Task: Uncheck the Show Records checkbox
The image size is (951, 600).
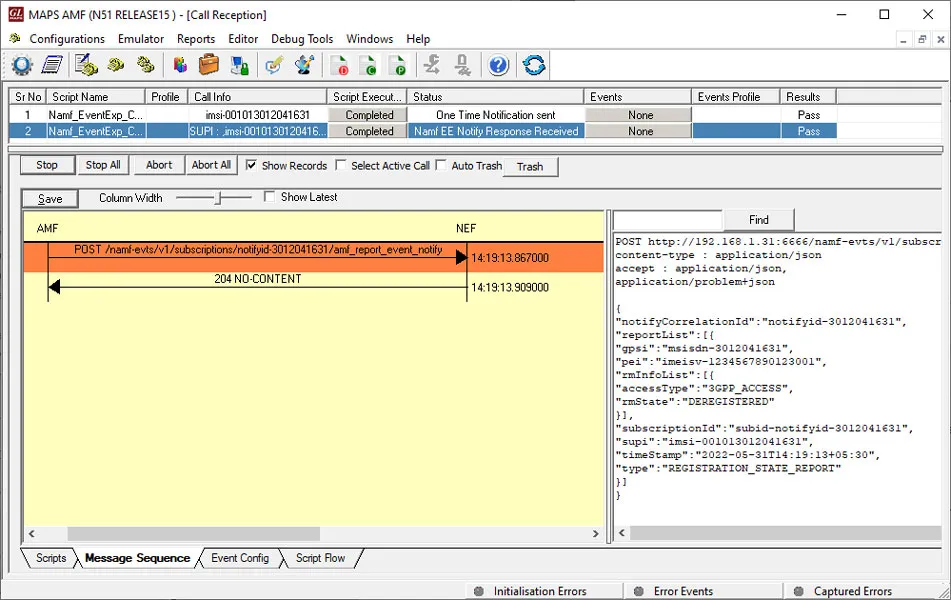Action: (251, 165)
